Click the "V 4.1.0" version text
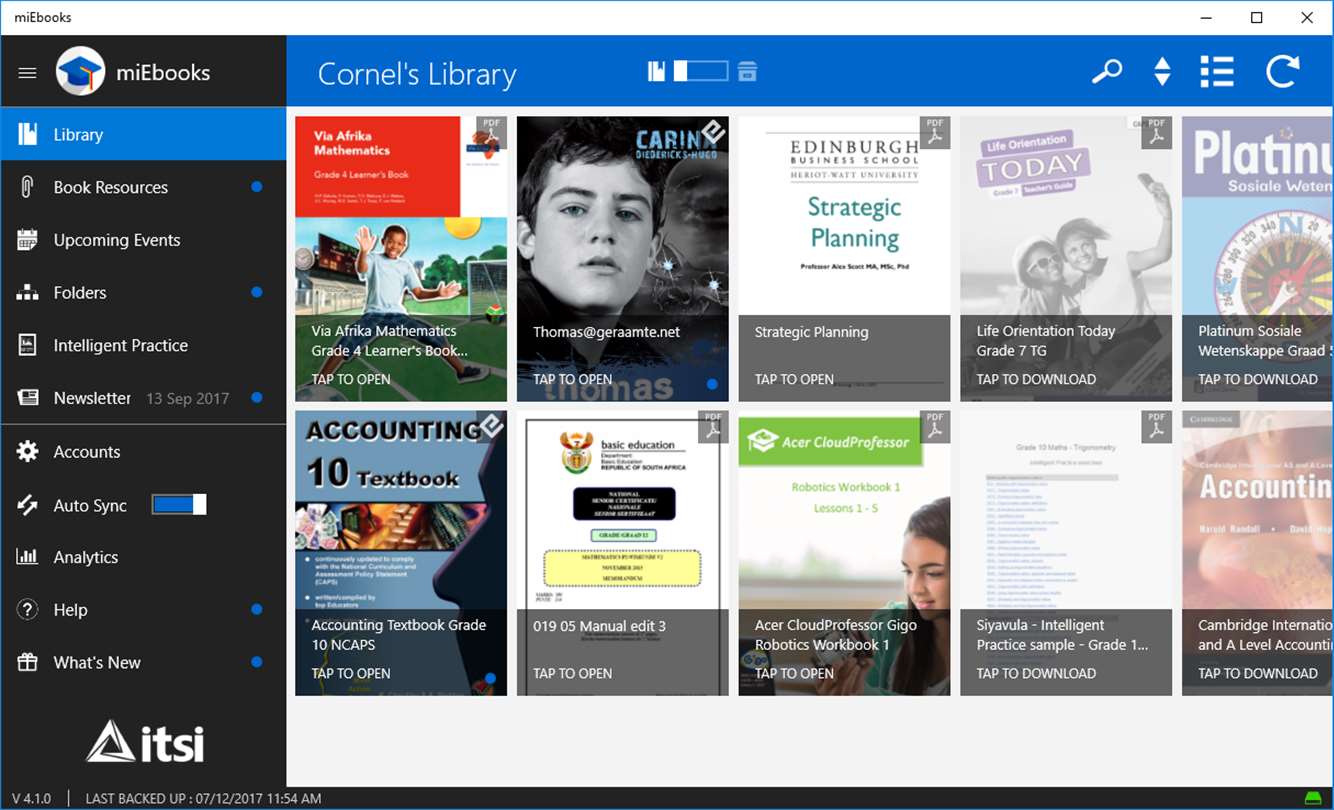 click(31, 799)
